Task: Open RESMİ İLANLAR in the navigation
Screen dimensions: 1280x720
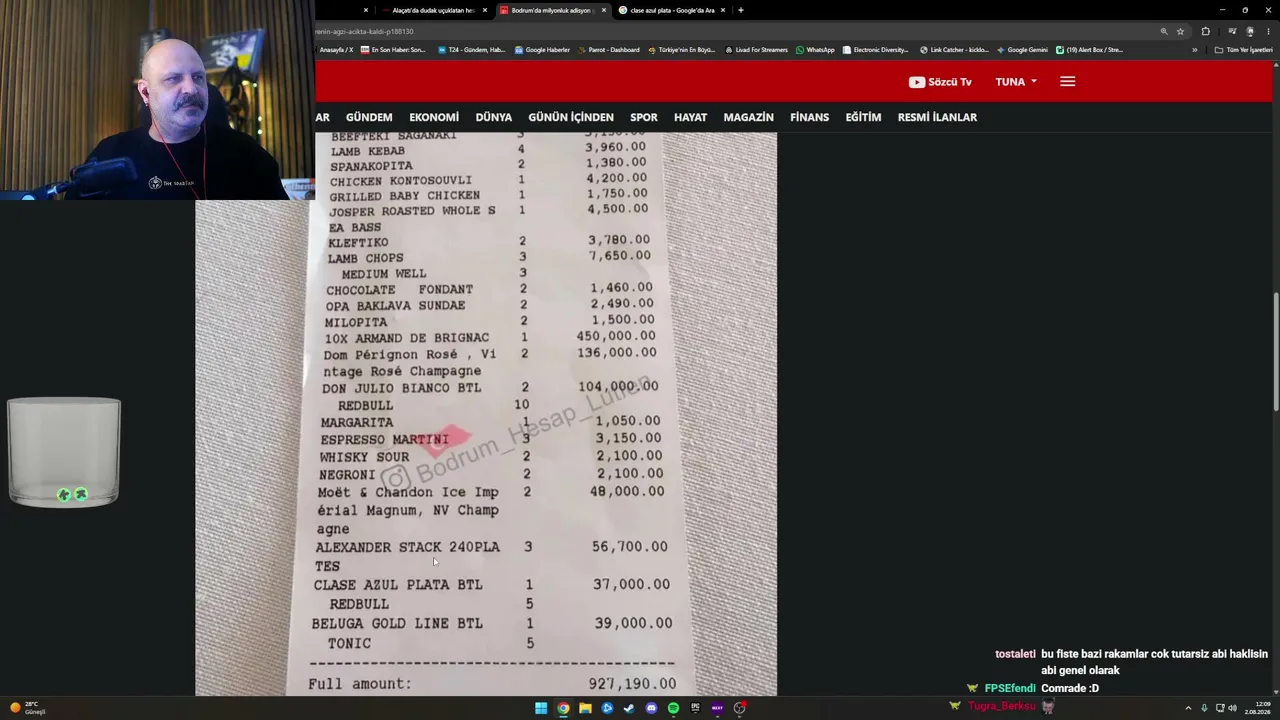Action: pyautogui.click(x=937, y=117)
